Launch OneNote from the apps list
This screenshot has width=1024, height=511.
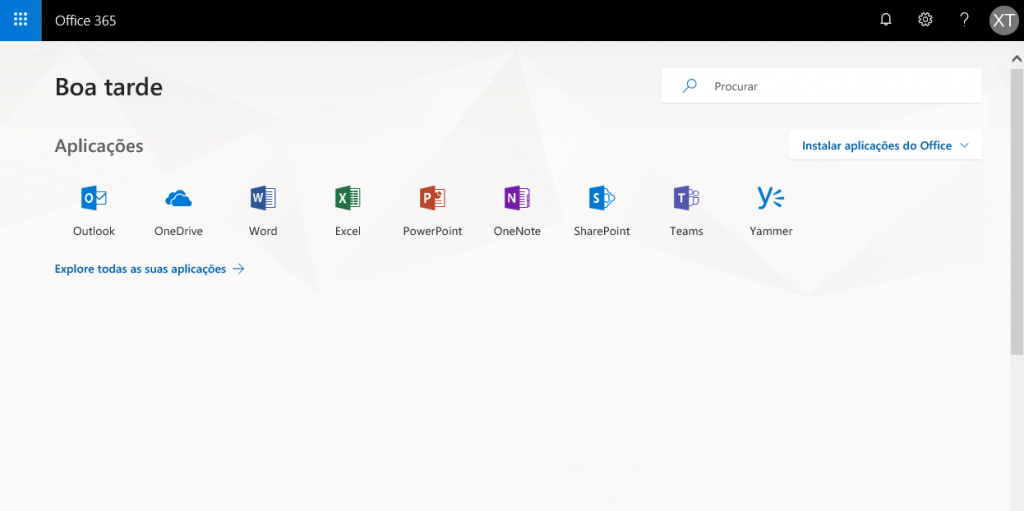click(x=517, y=210)
